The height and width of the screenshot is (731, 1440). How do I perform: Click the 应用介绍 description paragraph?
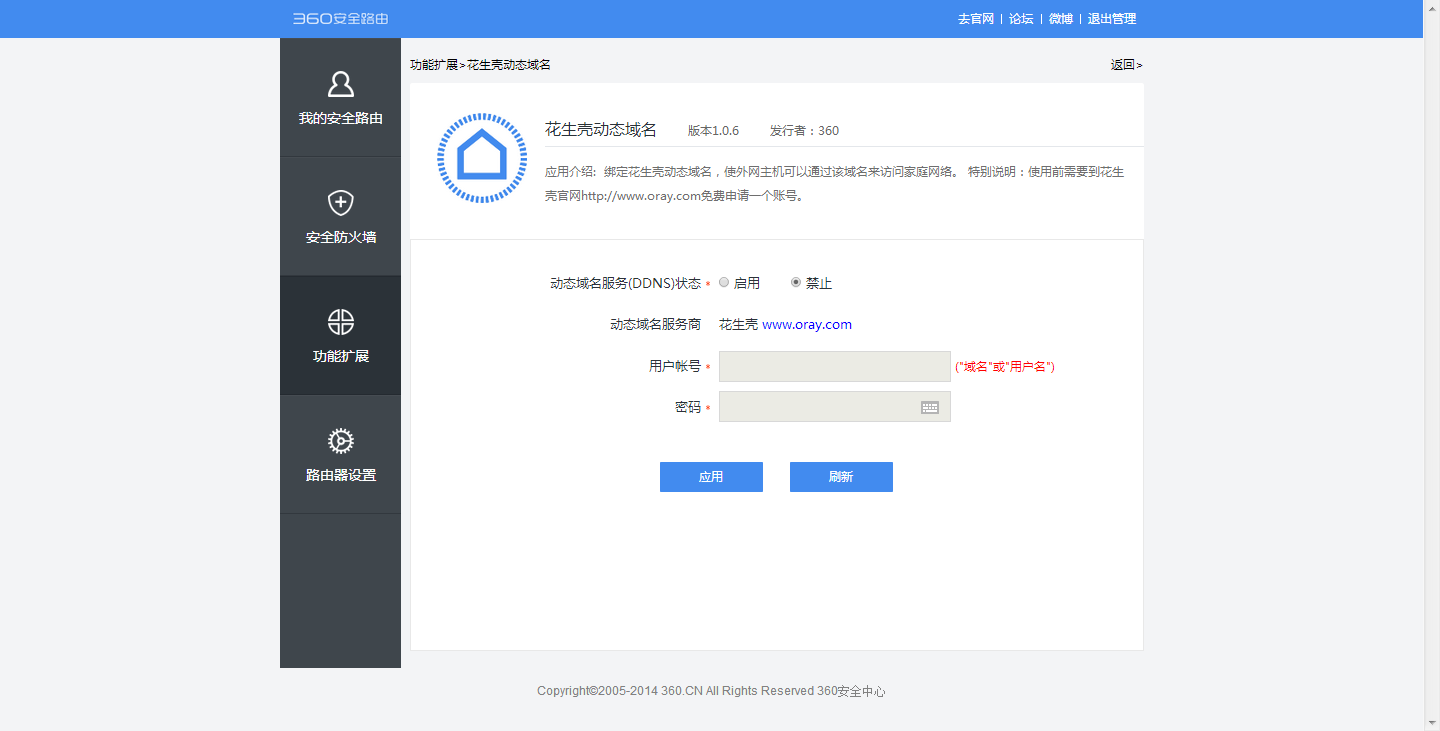(x=834, y=184)
